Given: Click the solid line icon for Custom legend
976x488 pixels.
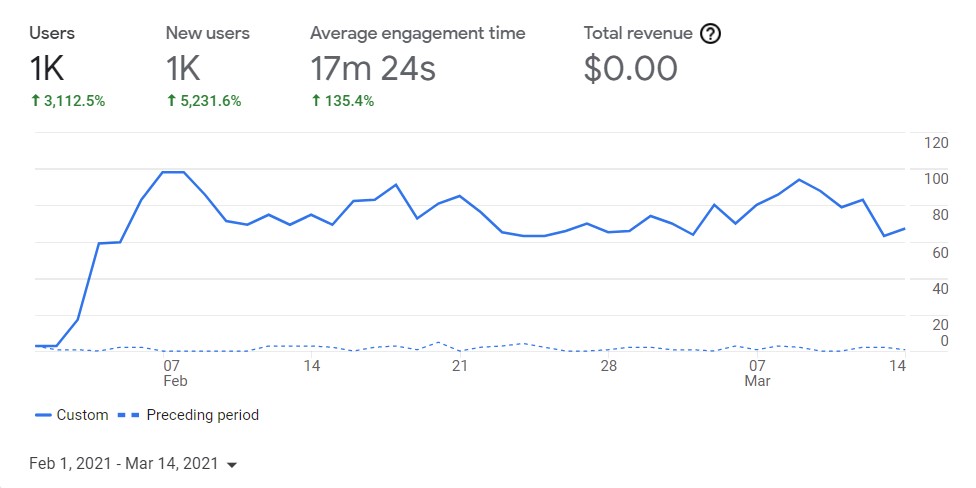Looking at the screenshot, I should (x=43, y=415).
